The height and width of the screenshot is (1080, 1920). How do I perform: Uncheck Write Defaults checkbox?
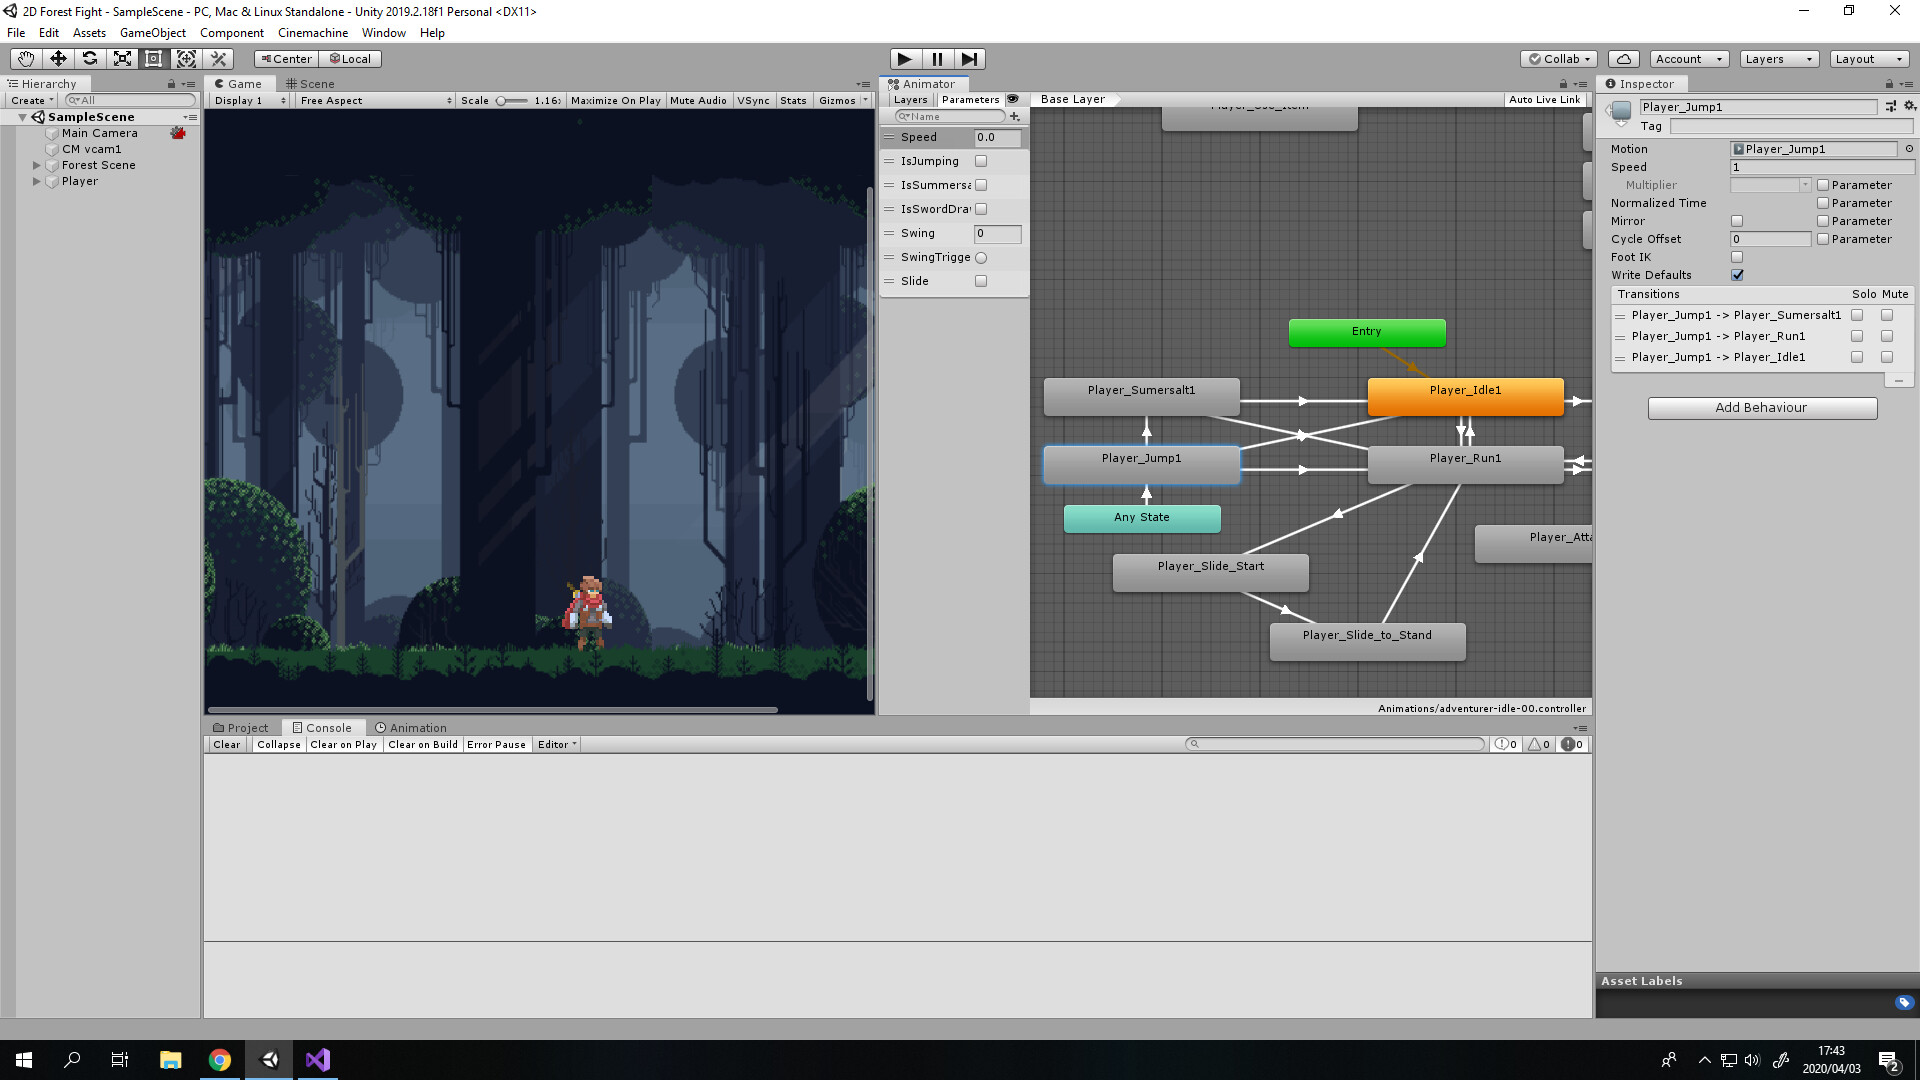pos(1737,275)
